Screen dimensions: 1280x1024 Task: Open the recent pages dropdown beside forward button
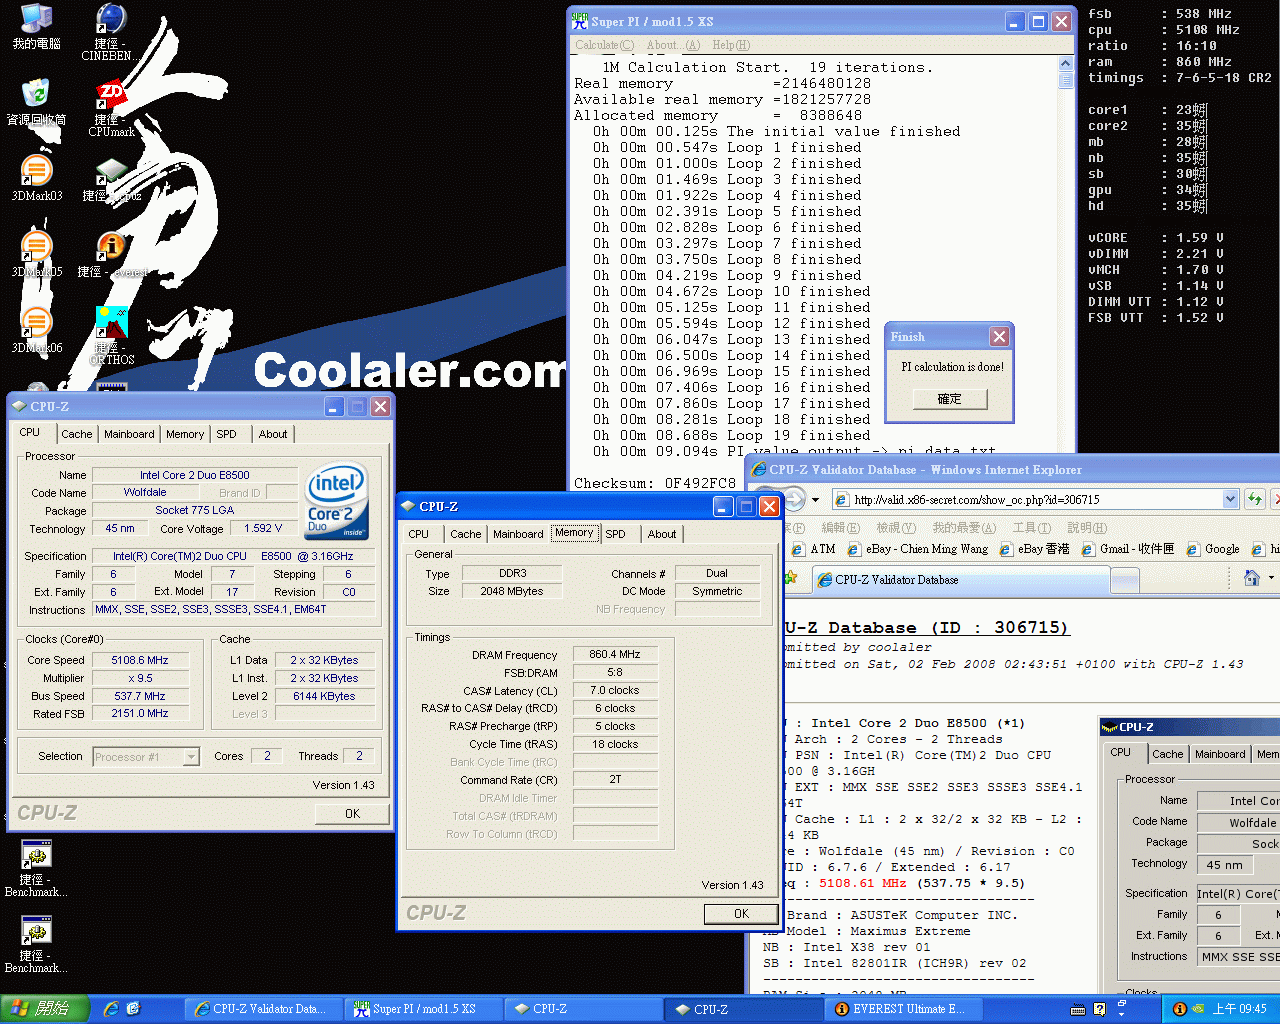(x=815, y=499)
